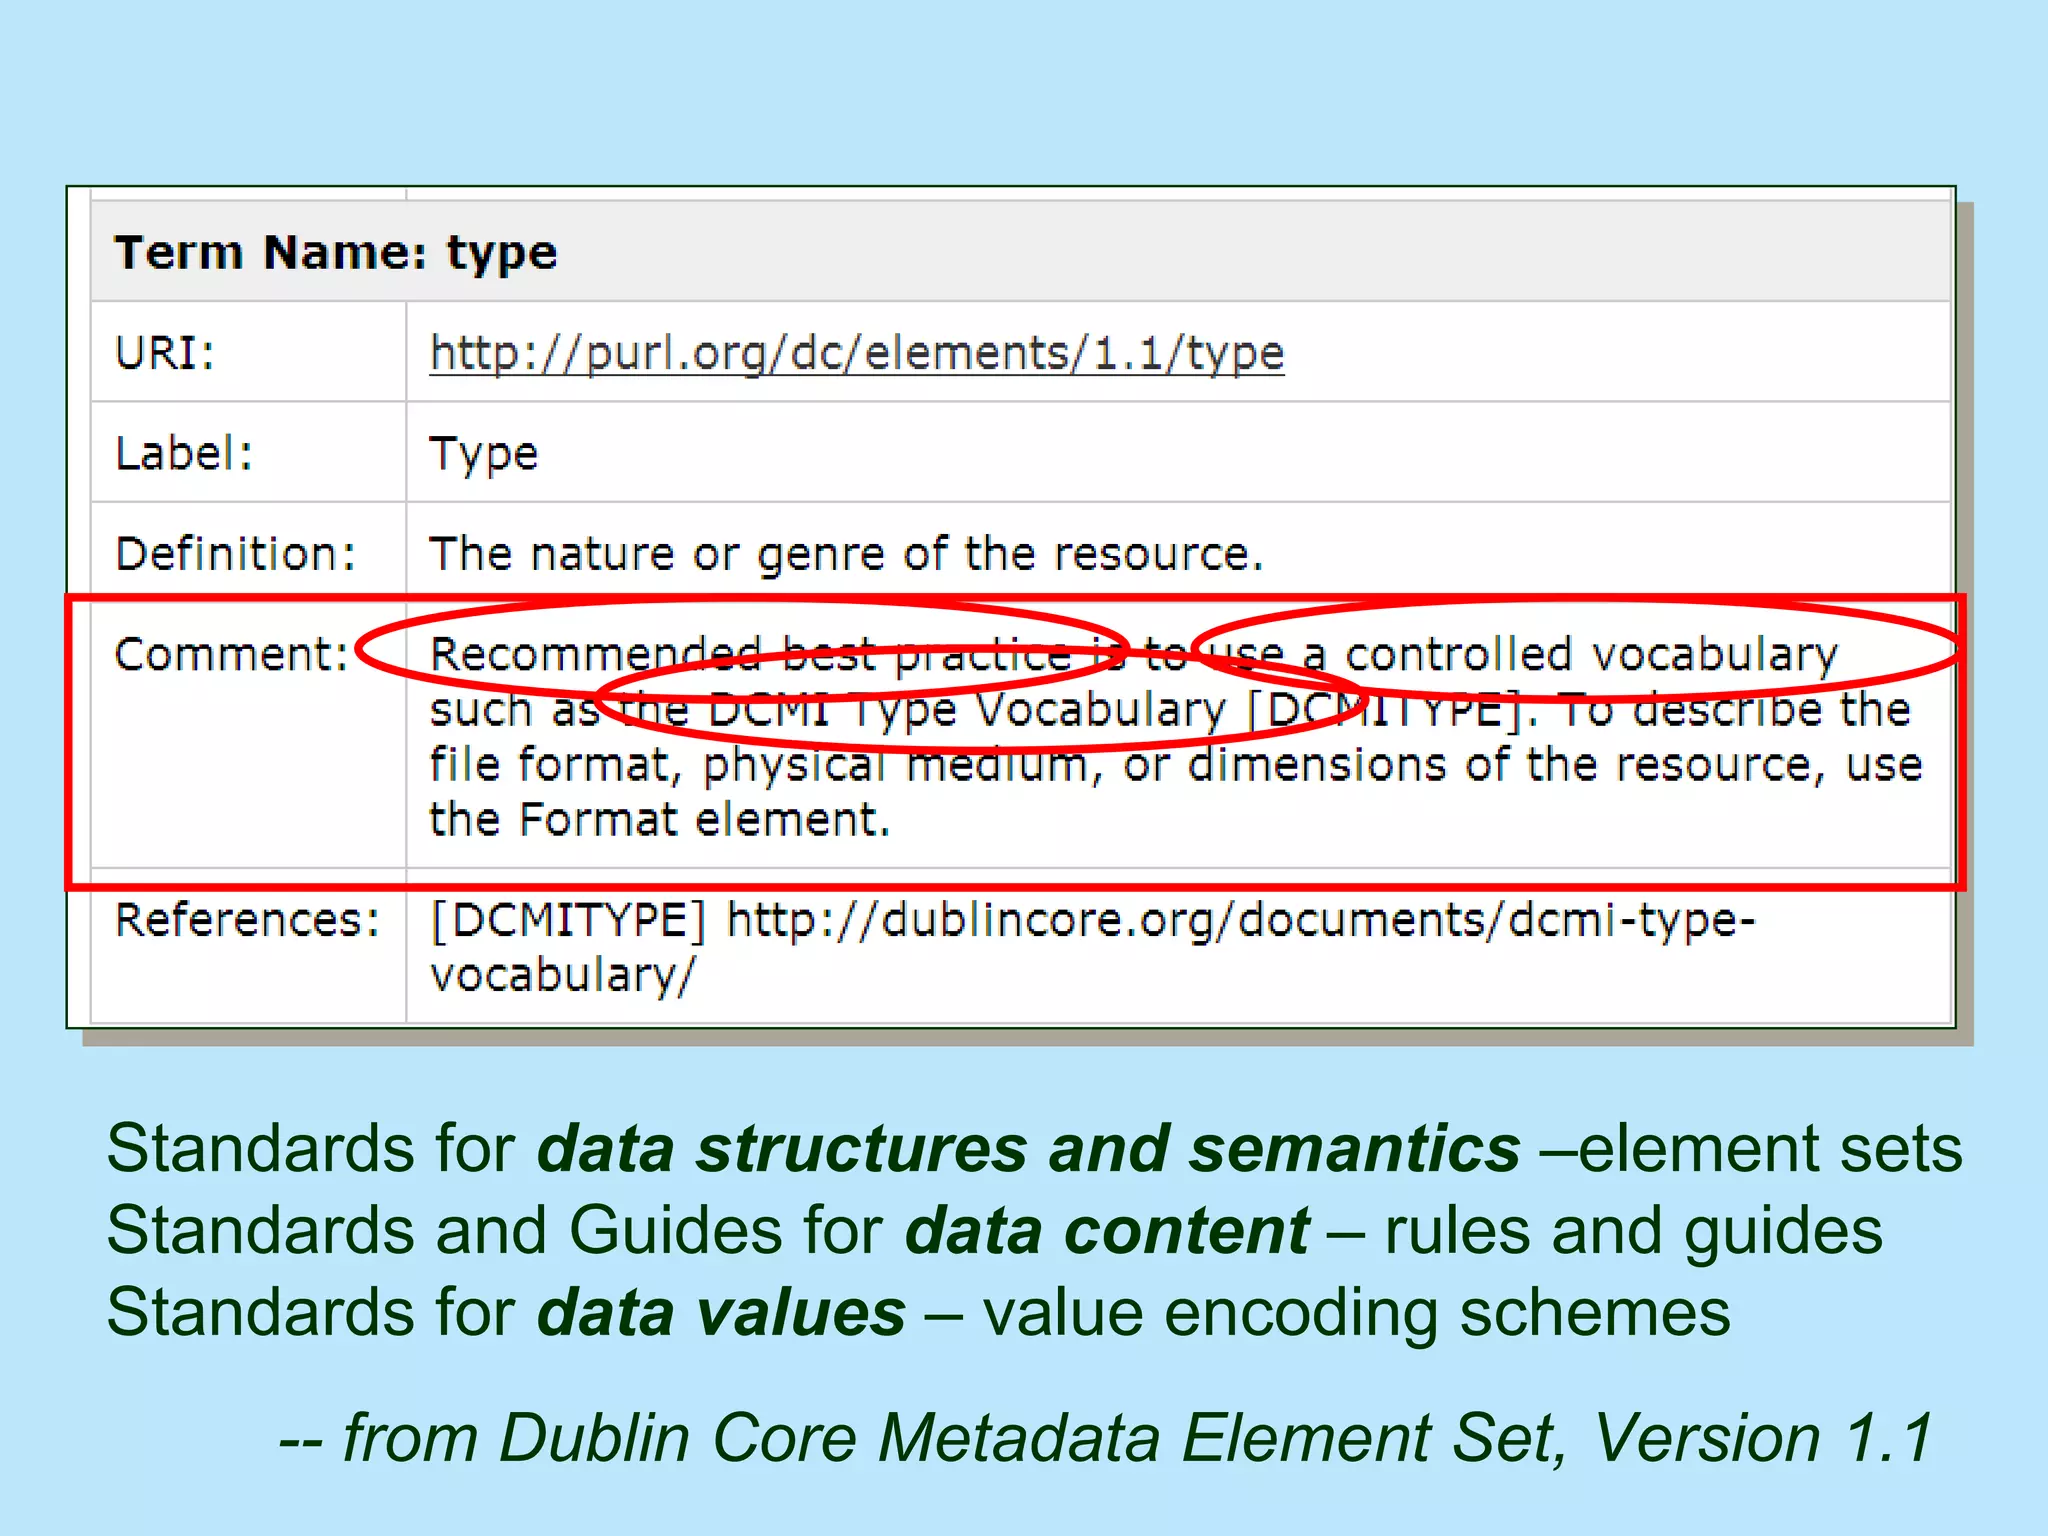This screenshot has height=1536, width=2048.
Task: Select the 'References:' row label
Action: tap(248, 919)
